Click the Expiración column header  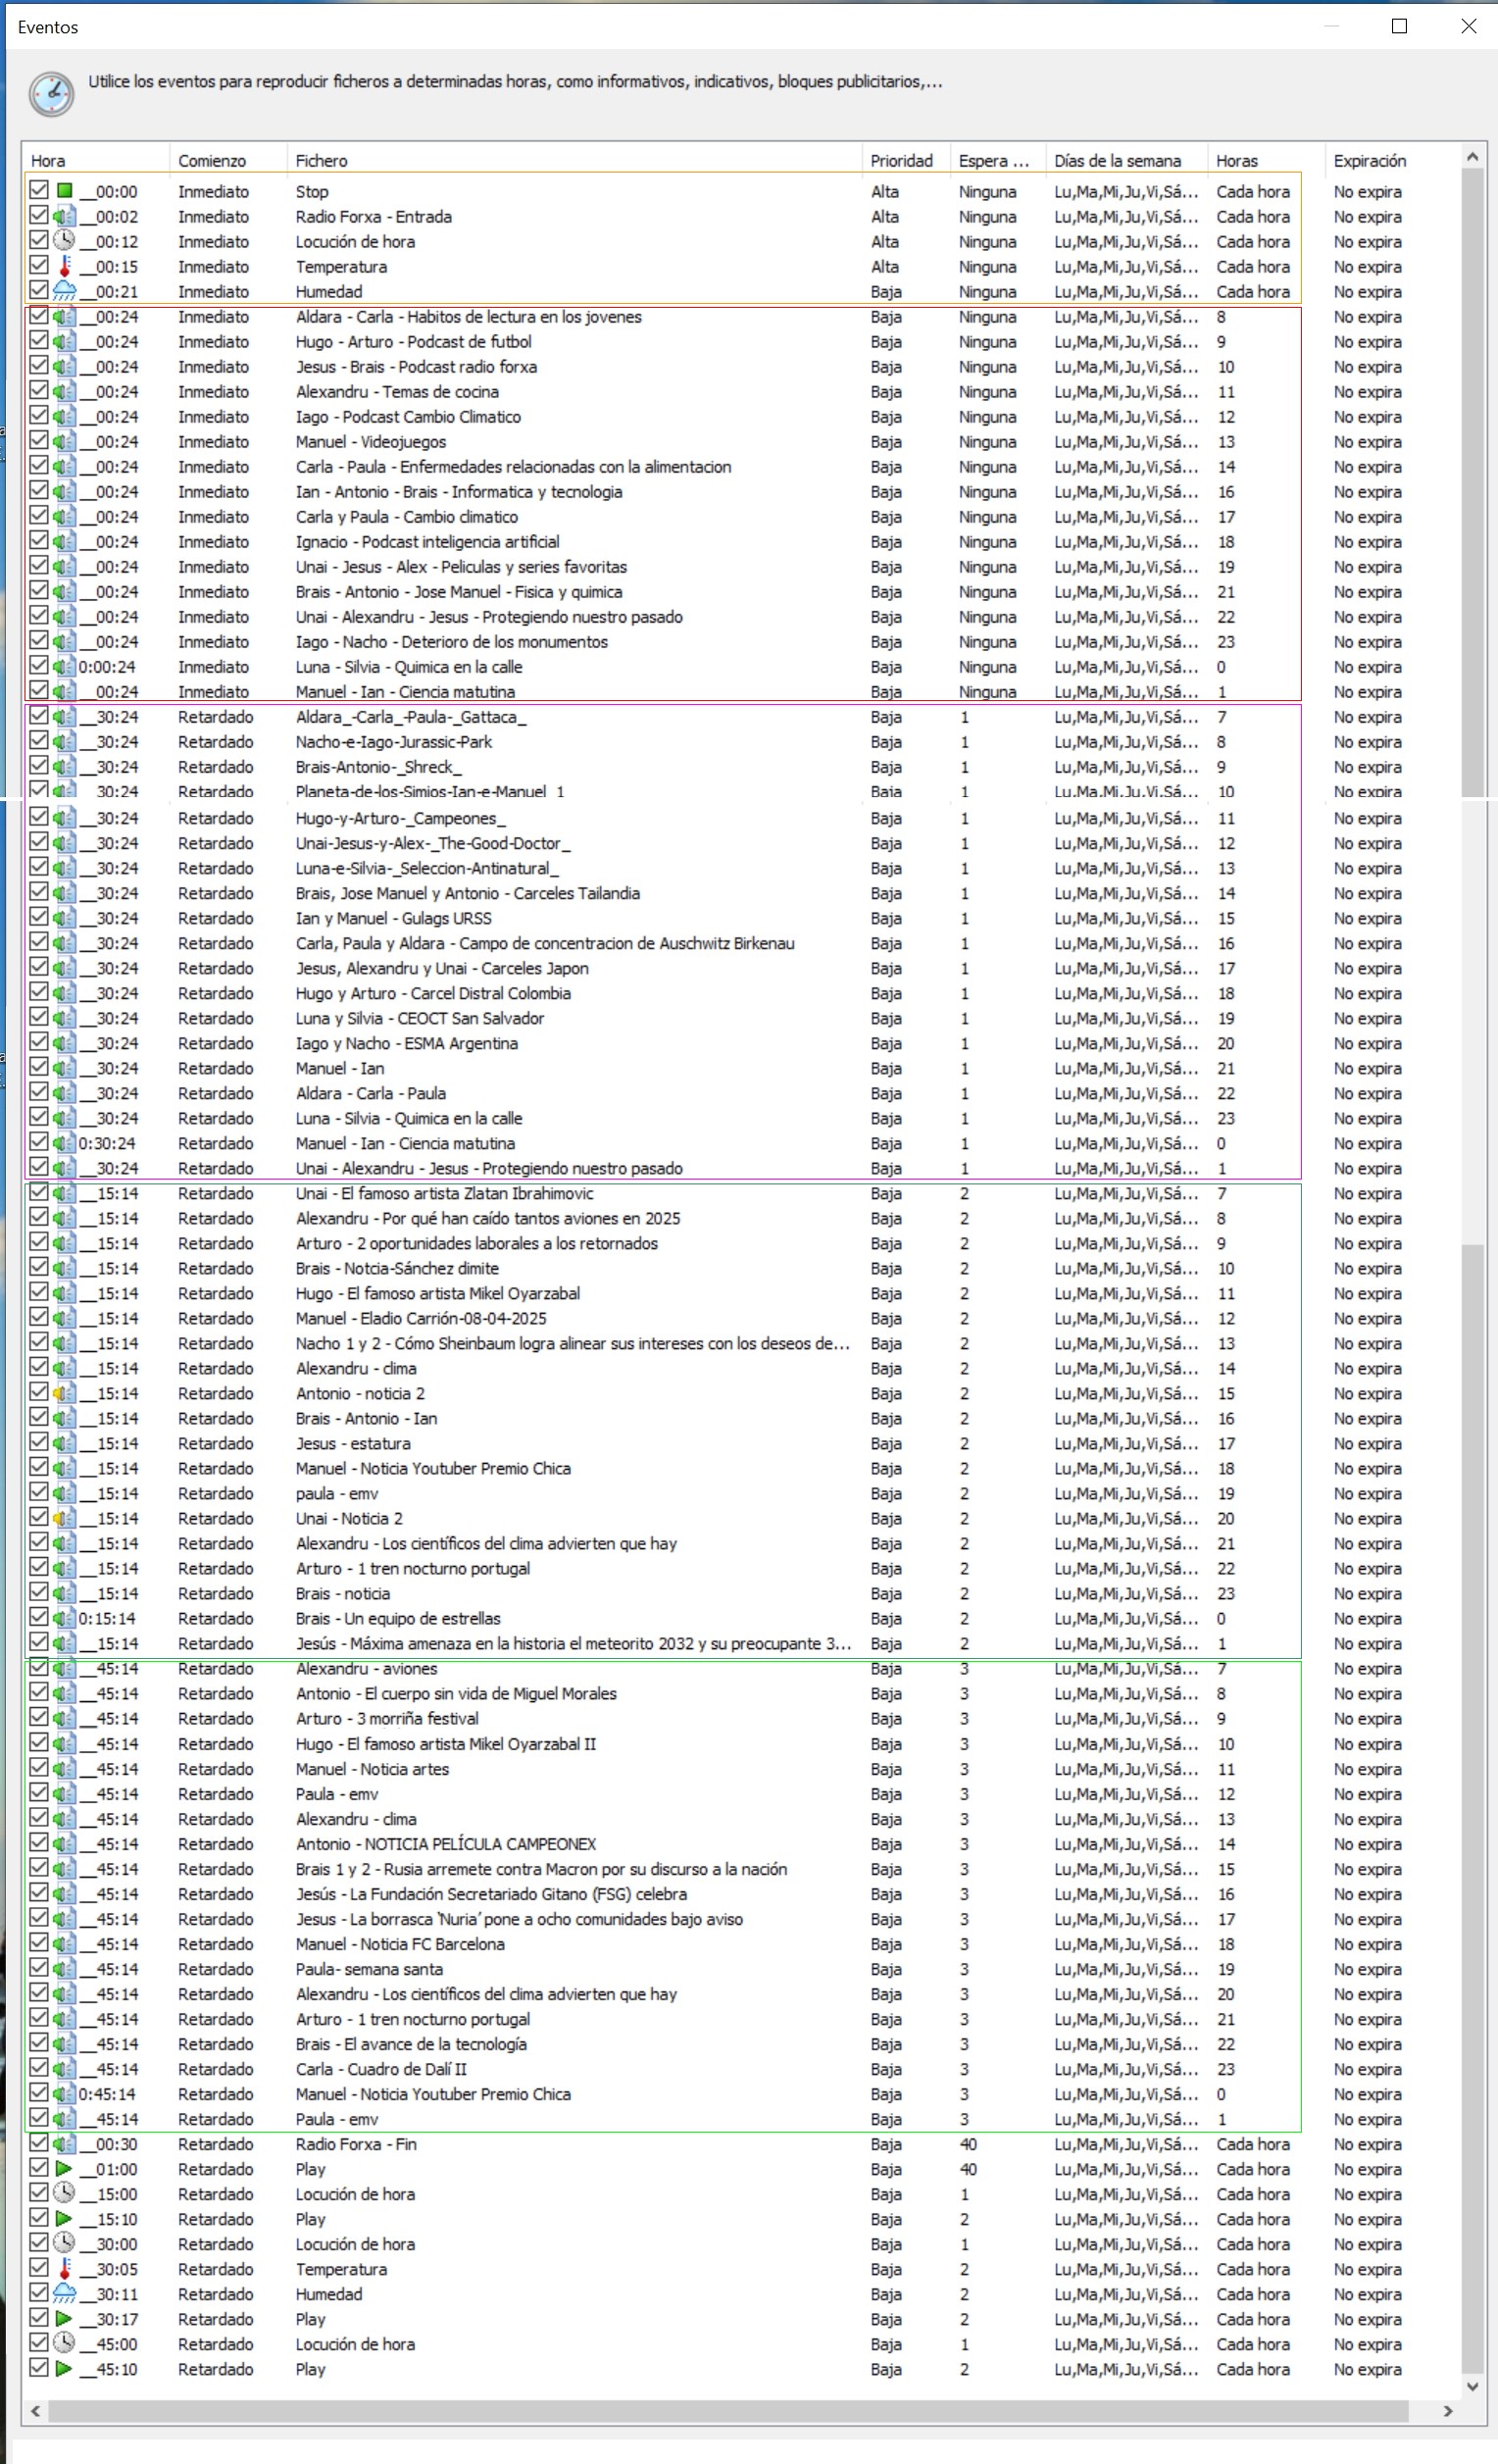click(1369, 161)
